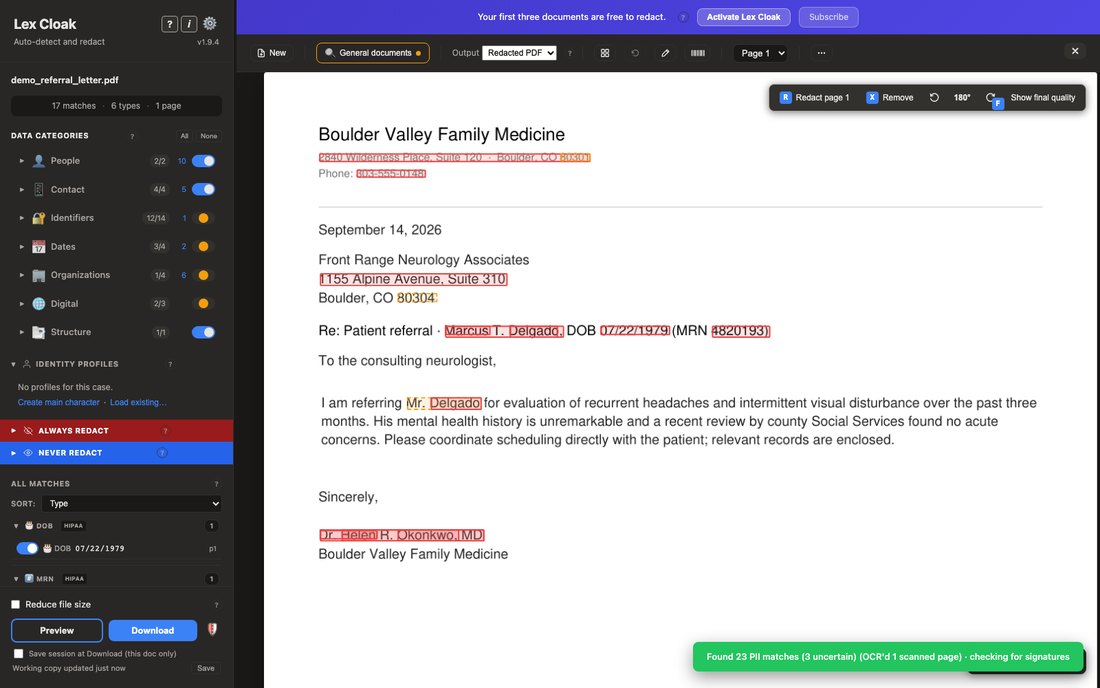Toggle the Organizations category switch
The width and height of the screenshot is (1100, 688).
coord(203,275)
